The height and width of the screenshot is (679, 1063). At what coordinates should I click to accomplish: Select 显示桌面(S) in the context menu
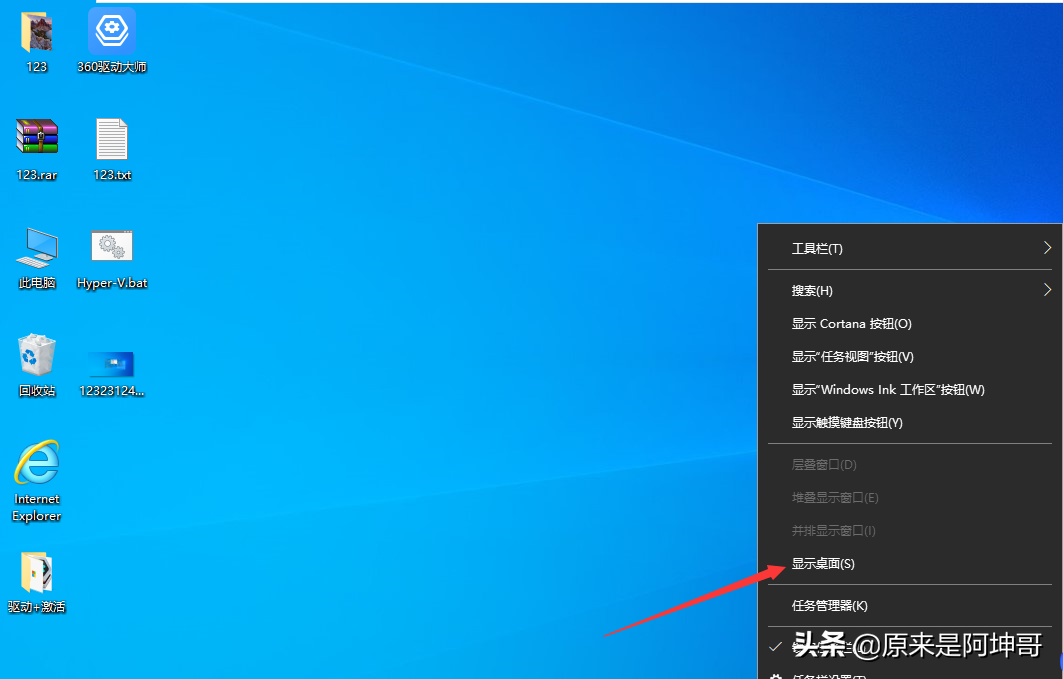click(823, 563)
